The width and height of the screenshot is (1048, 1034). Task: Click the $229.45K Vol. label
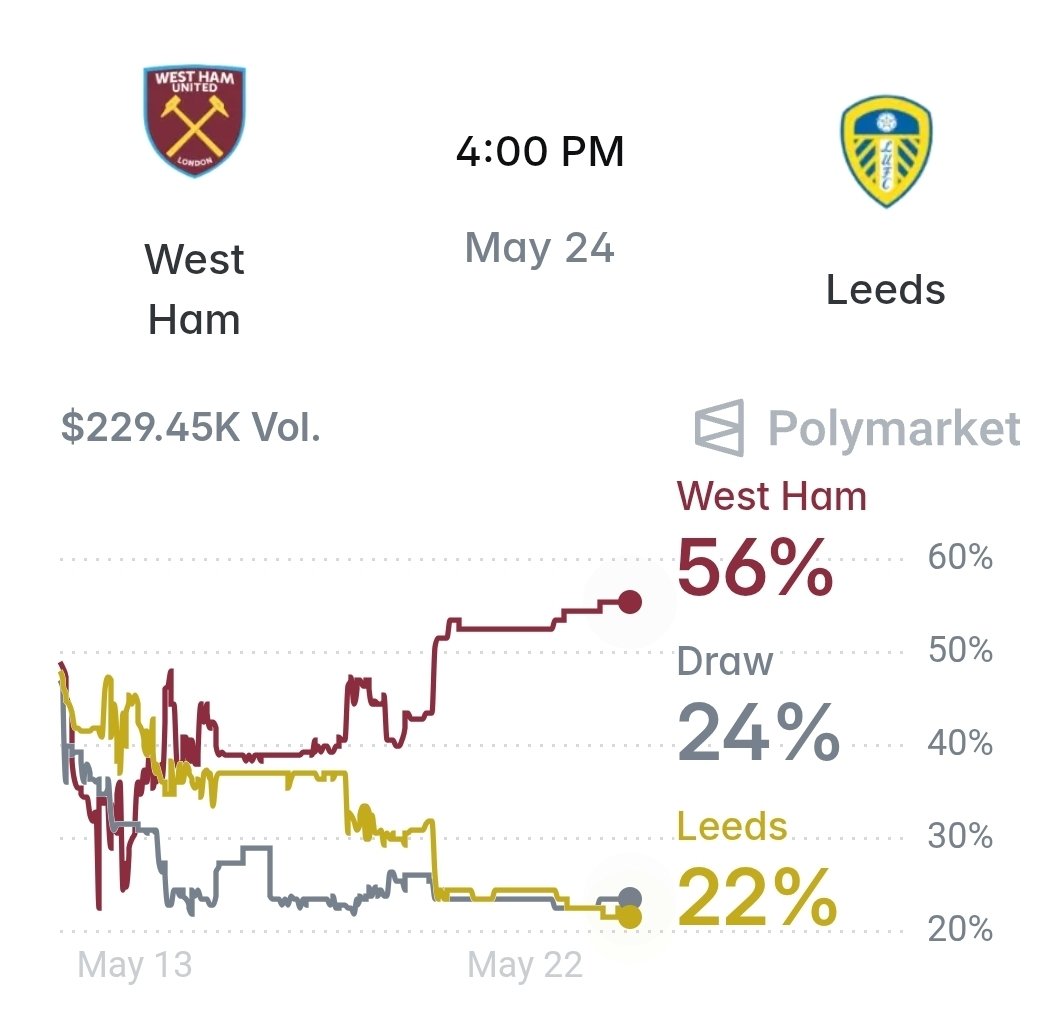pos(191,427)
